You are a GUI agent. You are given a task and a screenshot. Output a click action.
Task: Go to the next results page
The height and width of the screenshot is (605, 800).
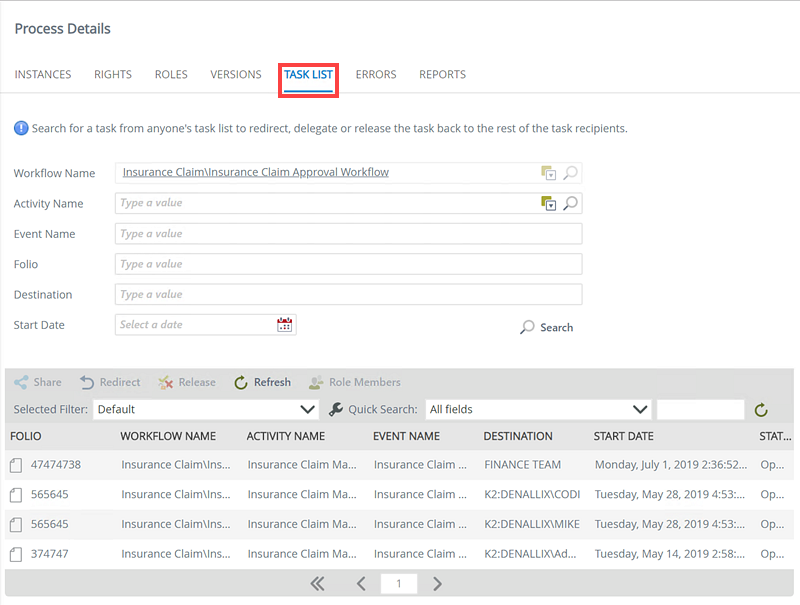point(437,584)
